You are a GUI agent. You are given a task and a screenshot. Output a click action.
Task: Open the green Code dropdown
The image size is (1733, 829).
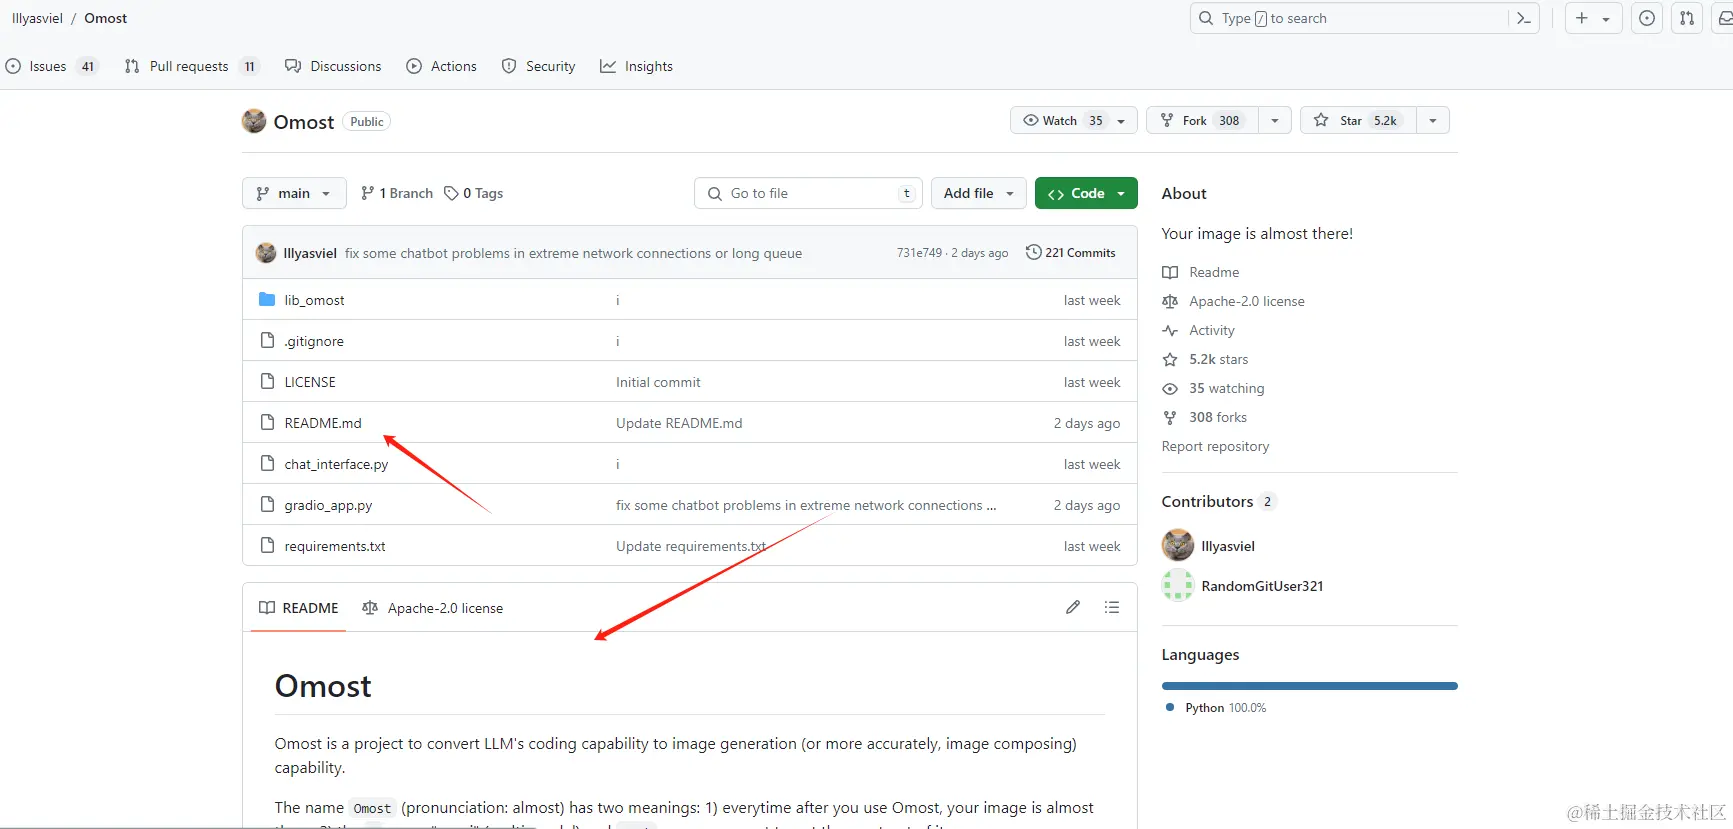tap(1086, 193)
